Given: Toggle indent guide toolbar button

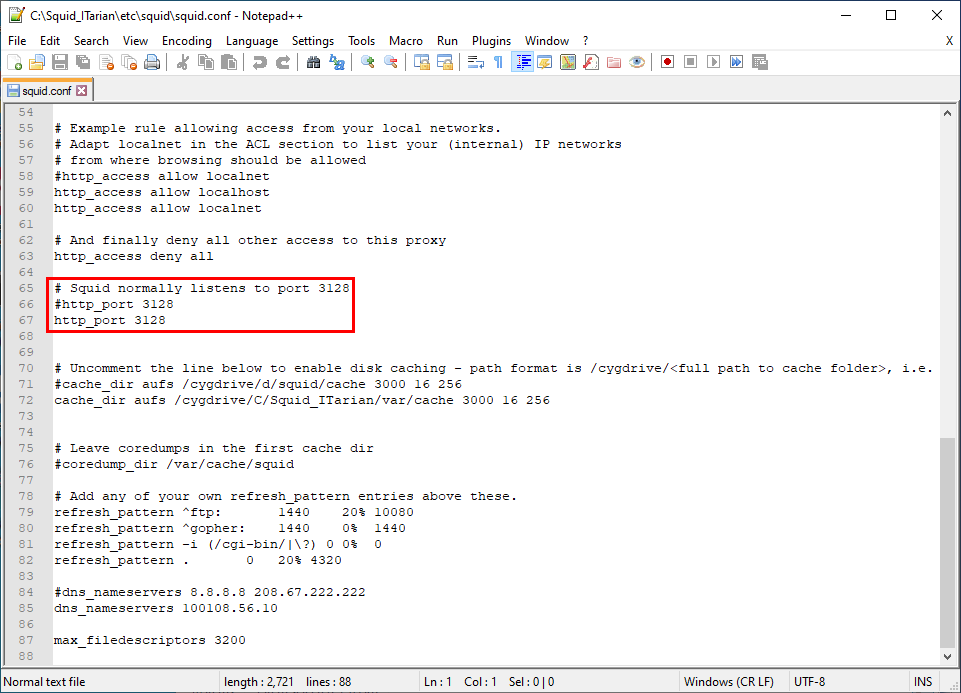Looking at the screenshot, I should pos(522,62).
